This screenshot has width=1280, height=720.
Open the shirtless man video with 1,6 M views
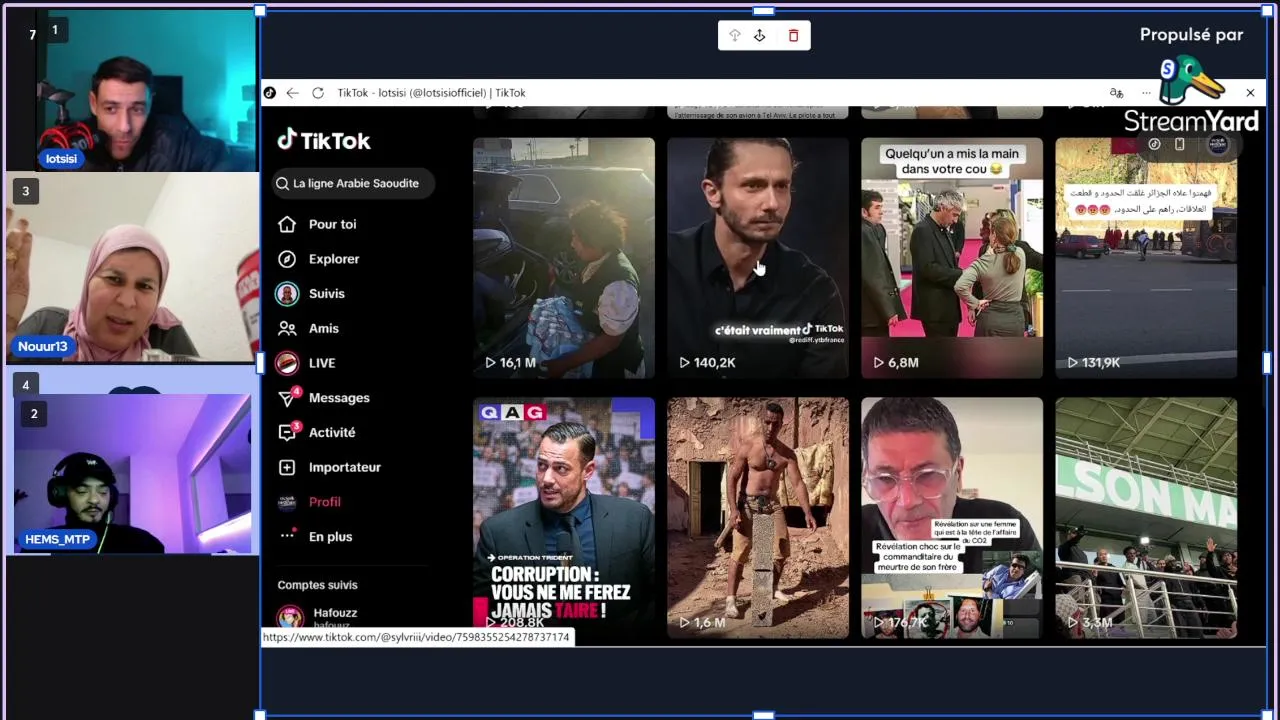click(758, 518)
